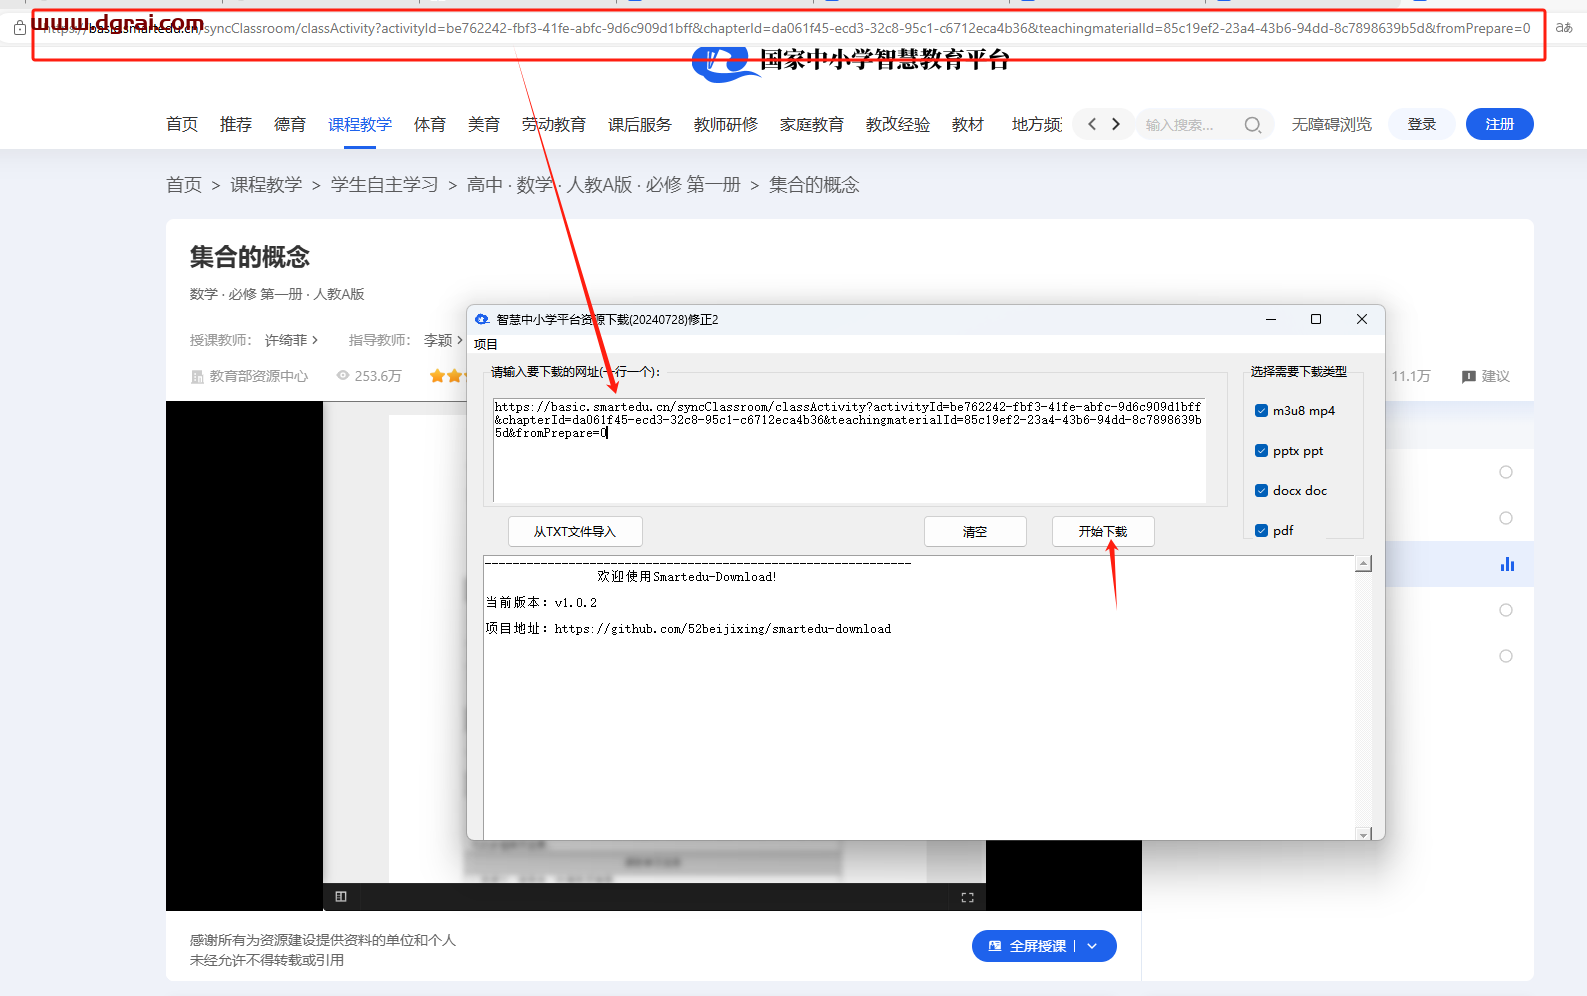
Task: Open the 课后服务 nav tab
Action: 640,124
